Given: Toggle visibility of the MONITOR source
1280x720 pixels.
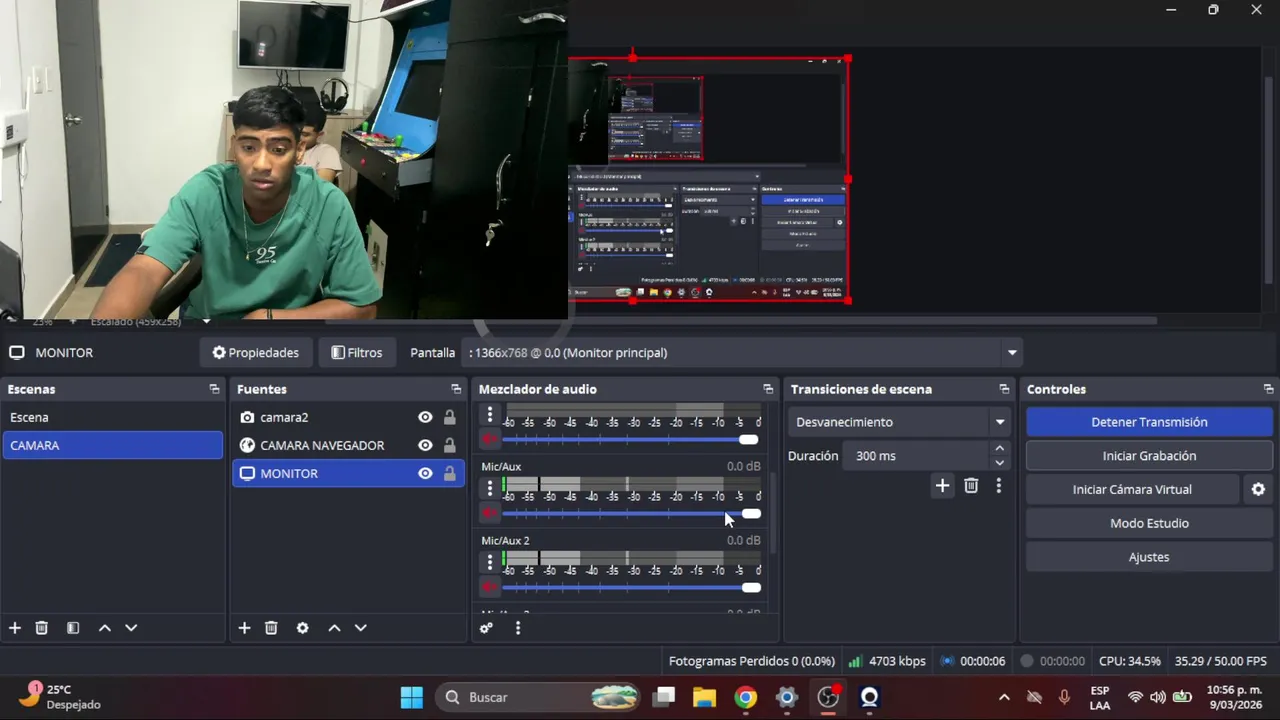Looking at the screenshot, I should click(425, 473).
